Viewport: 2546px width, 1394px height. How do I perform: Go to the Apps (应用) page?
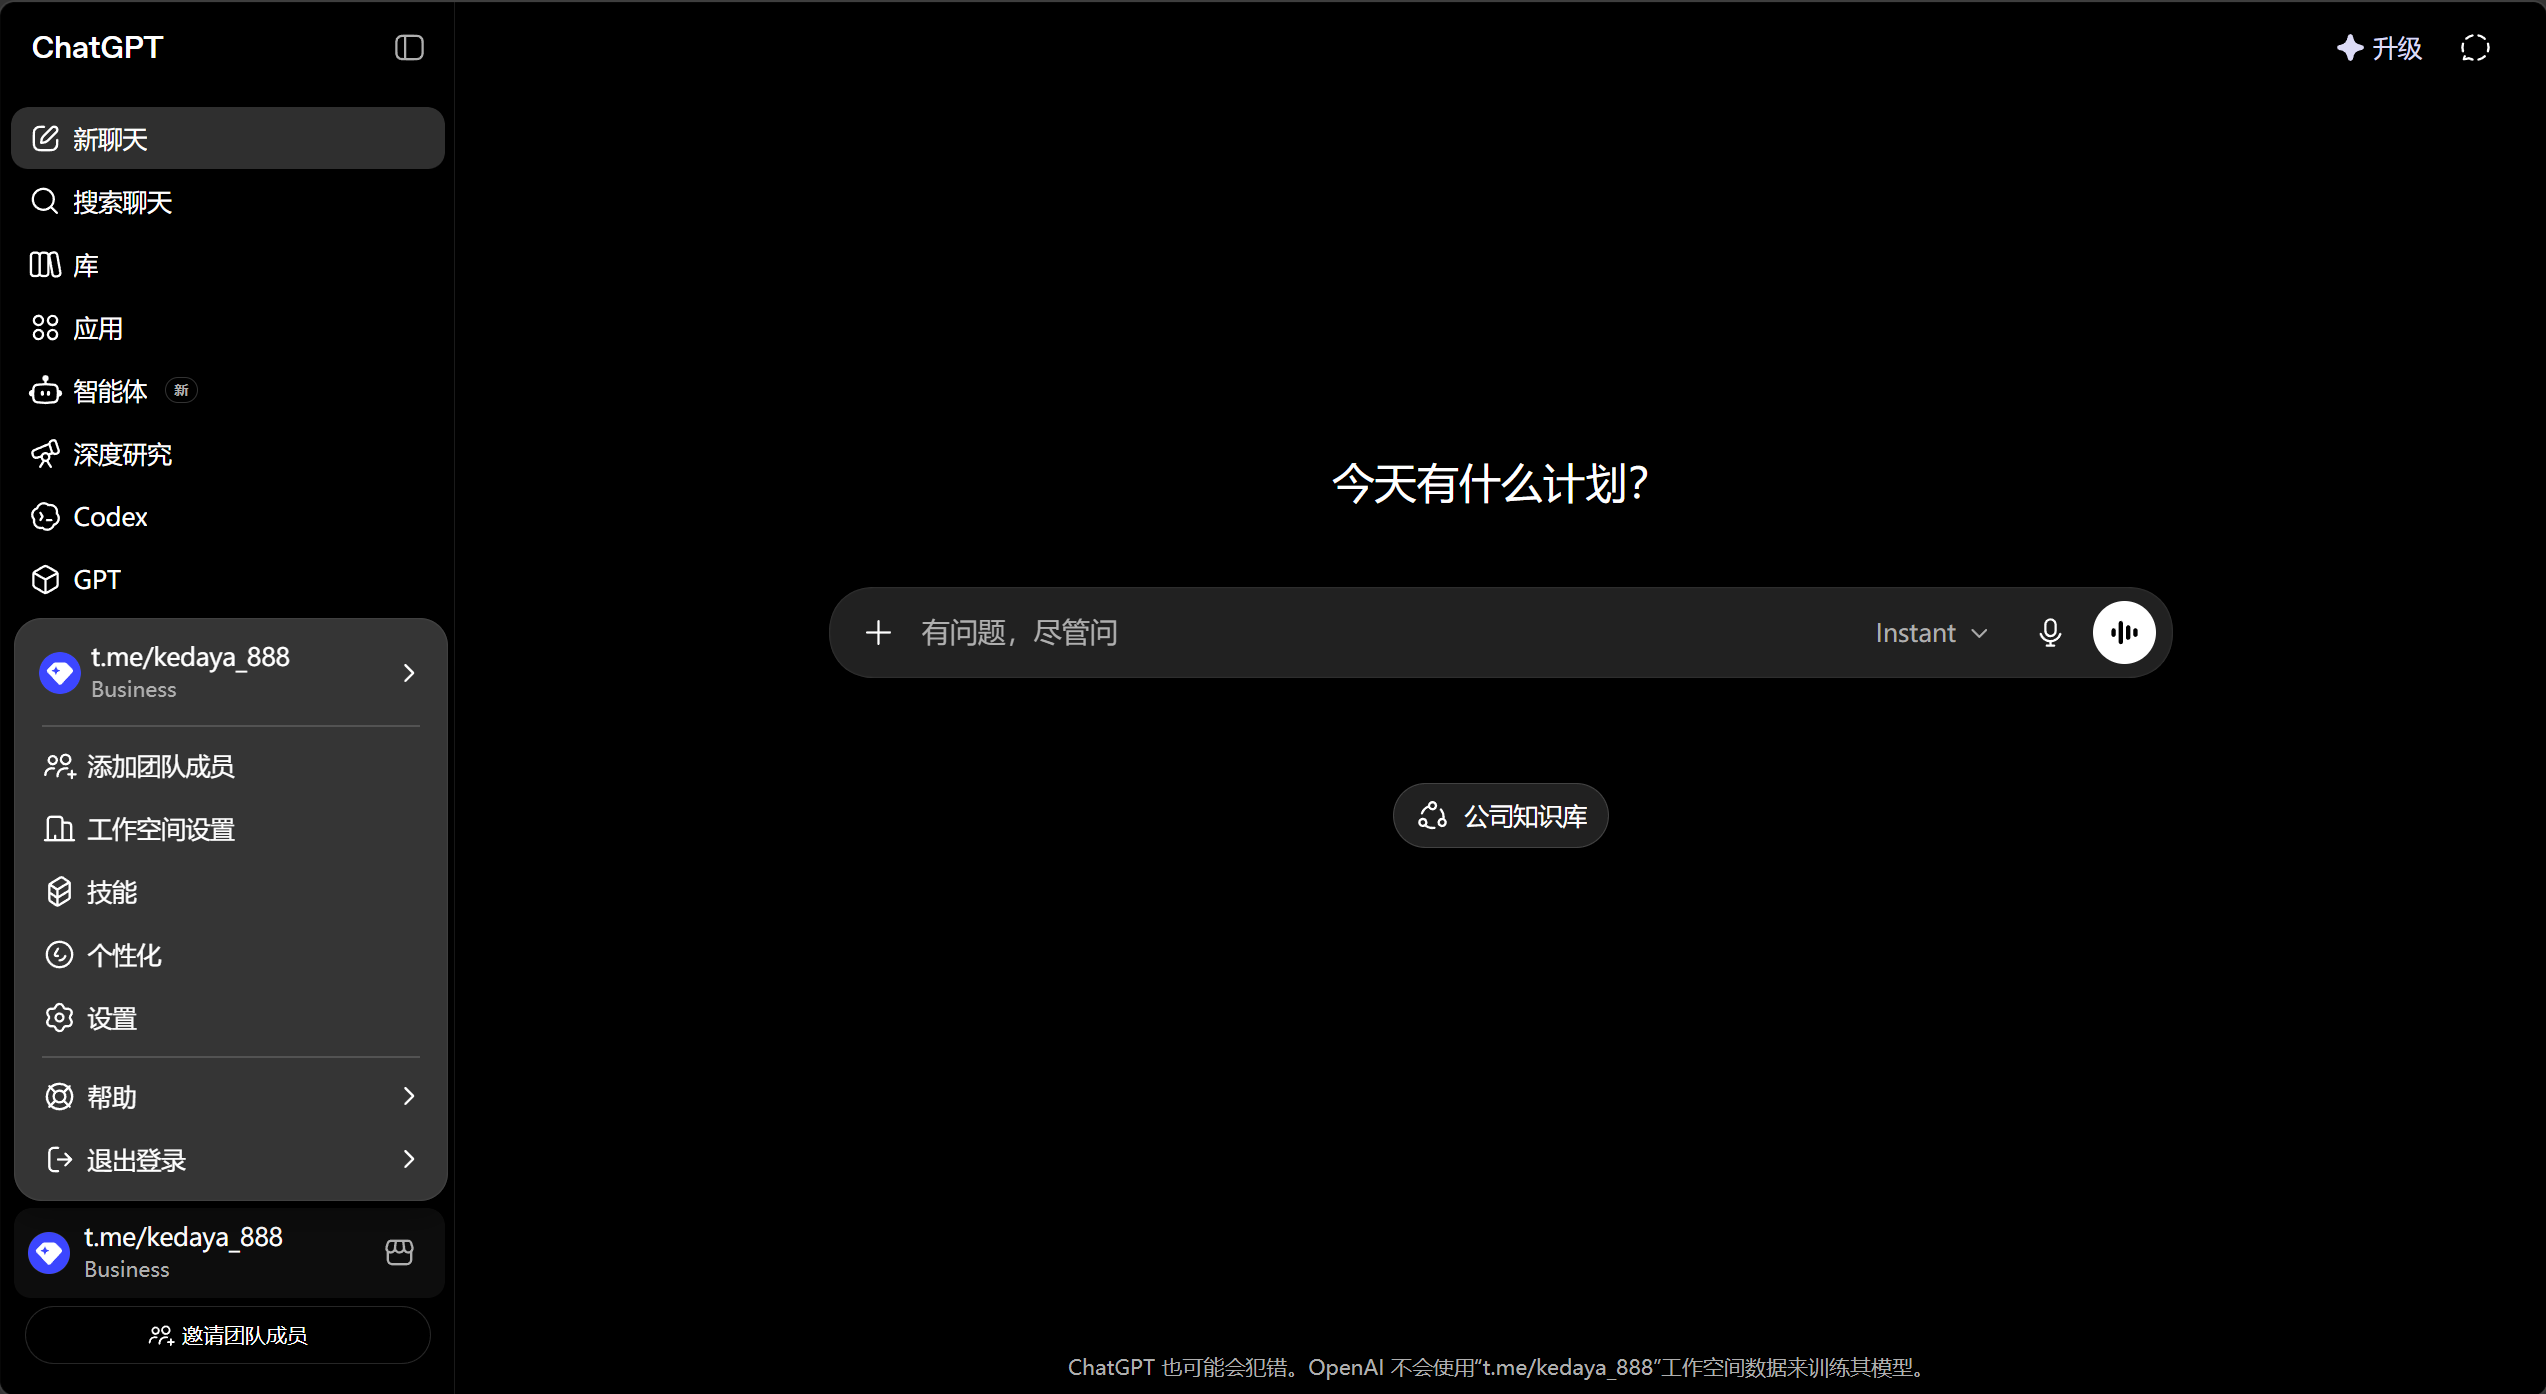coord(228,328)
